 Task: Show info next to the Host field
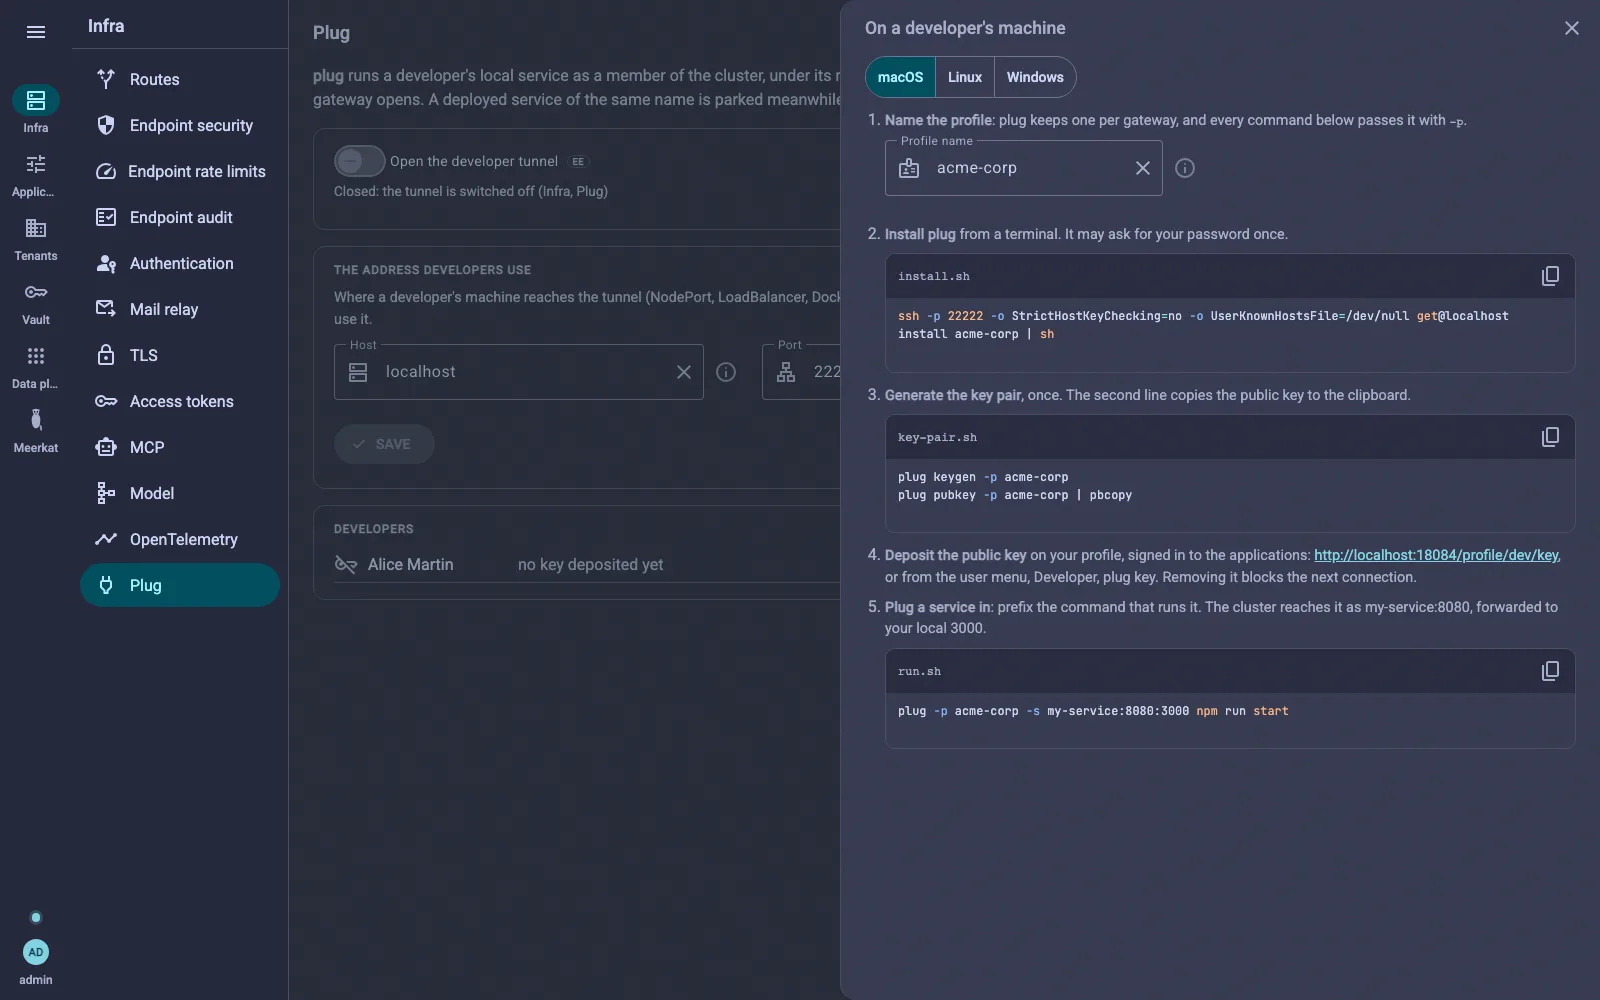pos(726,372)
